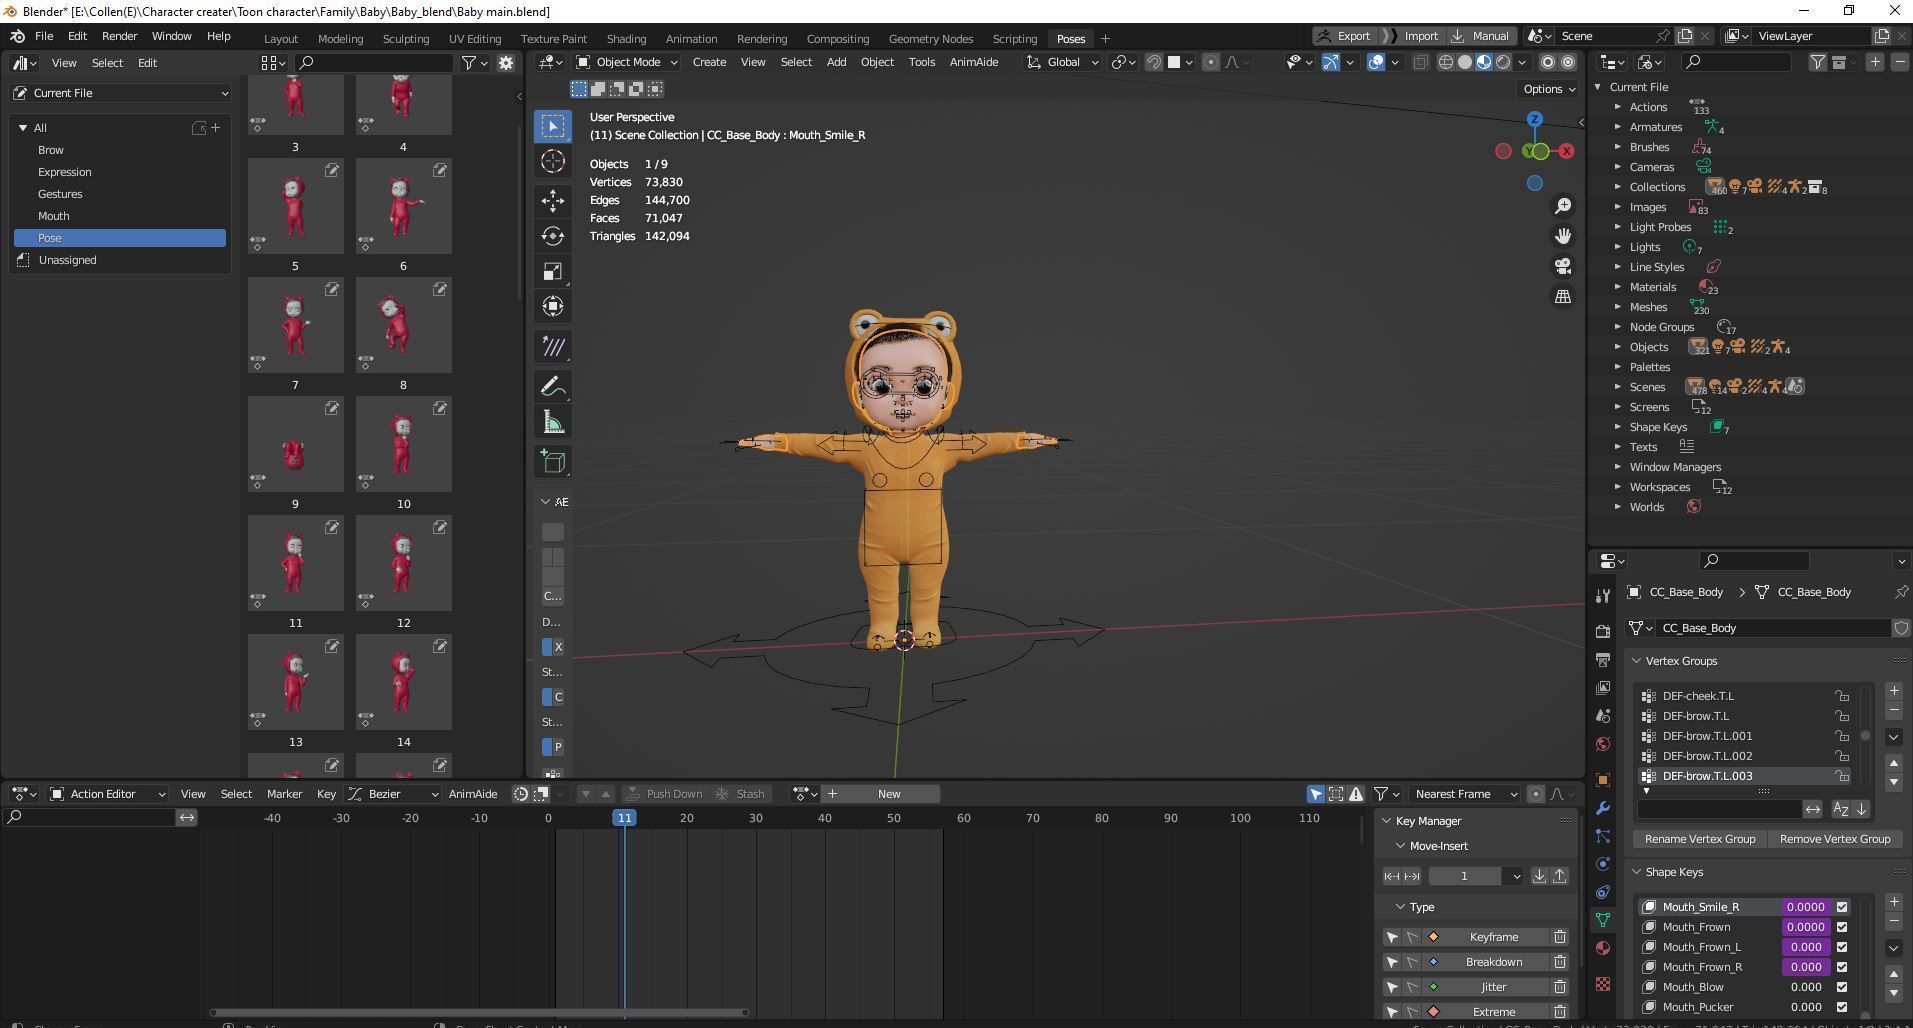
Task: Toggle Mouth_Frown shape key checkbox
Action: pos(1842,927)
